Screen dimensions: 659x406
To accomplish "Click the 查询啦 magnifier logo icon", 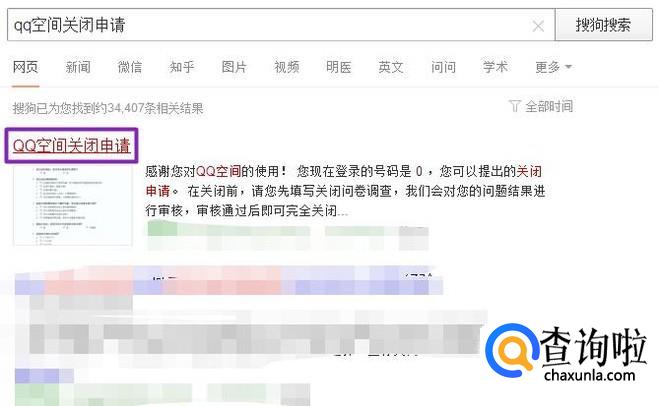I will [511, 350].
